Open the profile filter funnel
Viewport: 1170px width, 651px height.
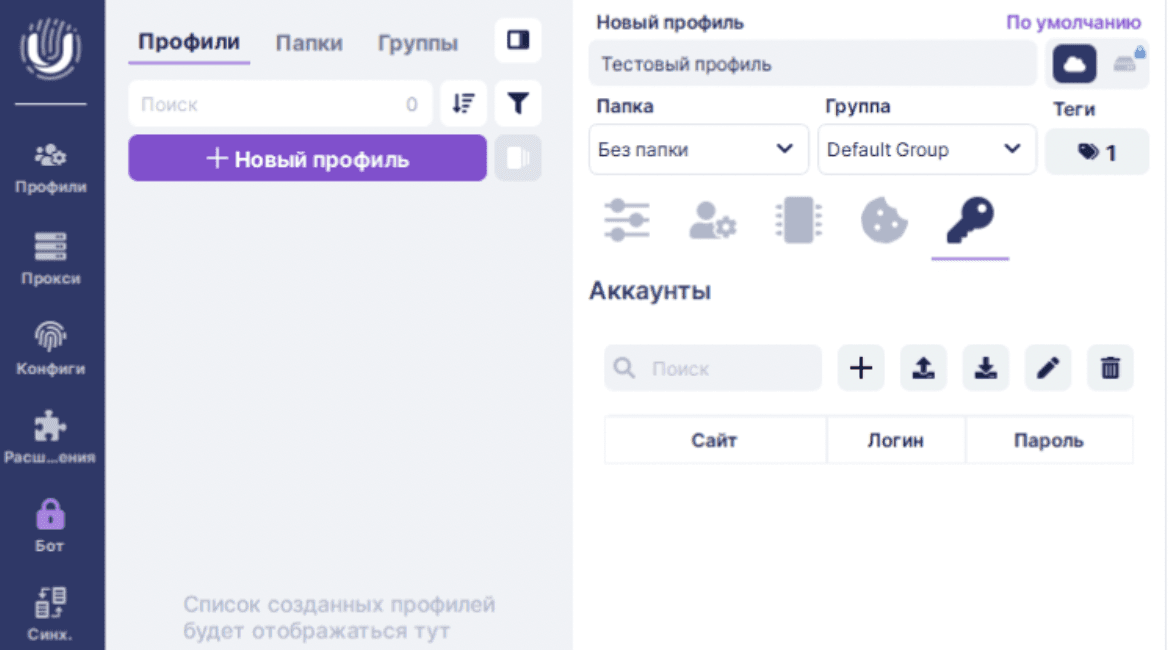(x=518, y=103)
